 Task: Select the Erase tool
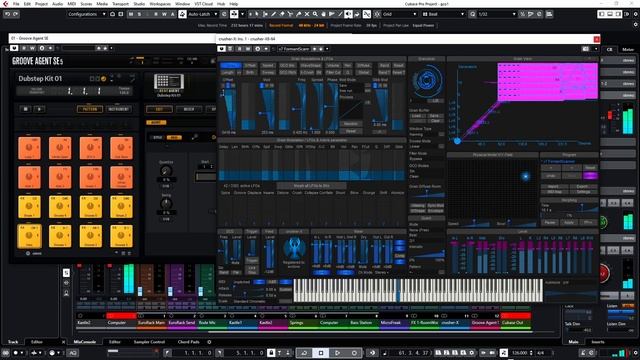click(x=282, y=14)
